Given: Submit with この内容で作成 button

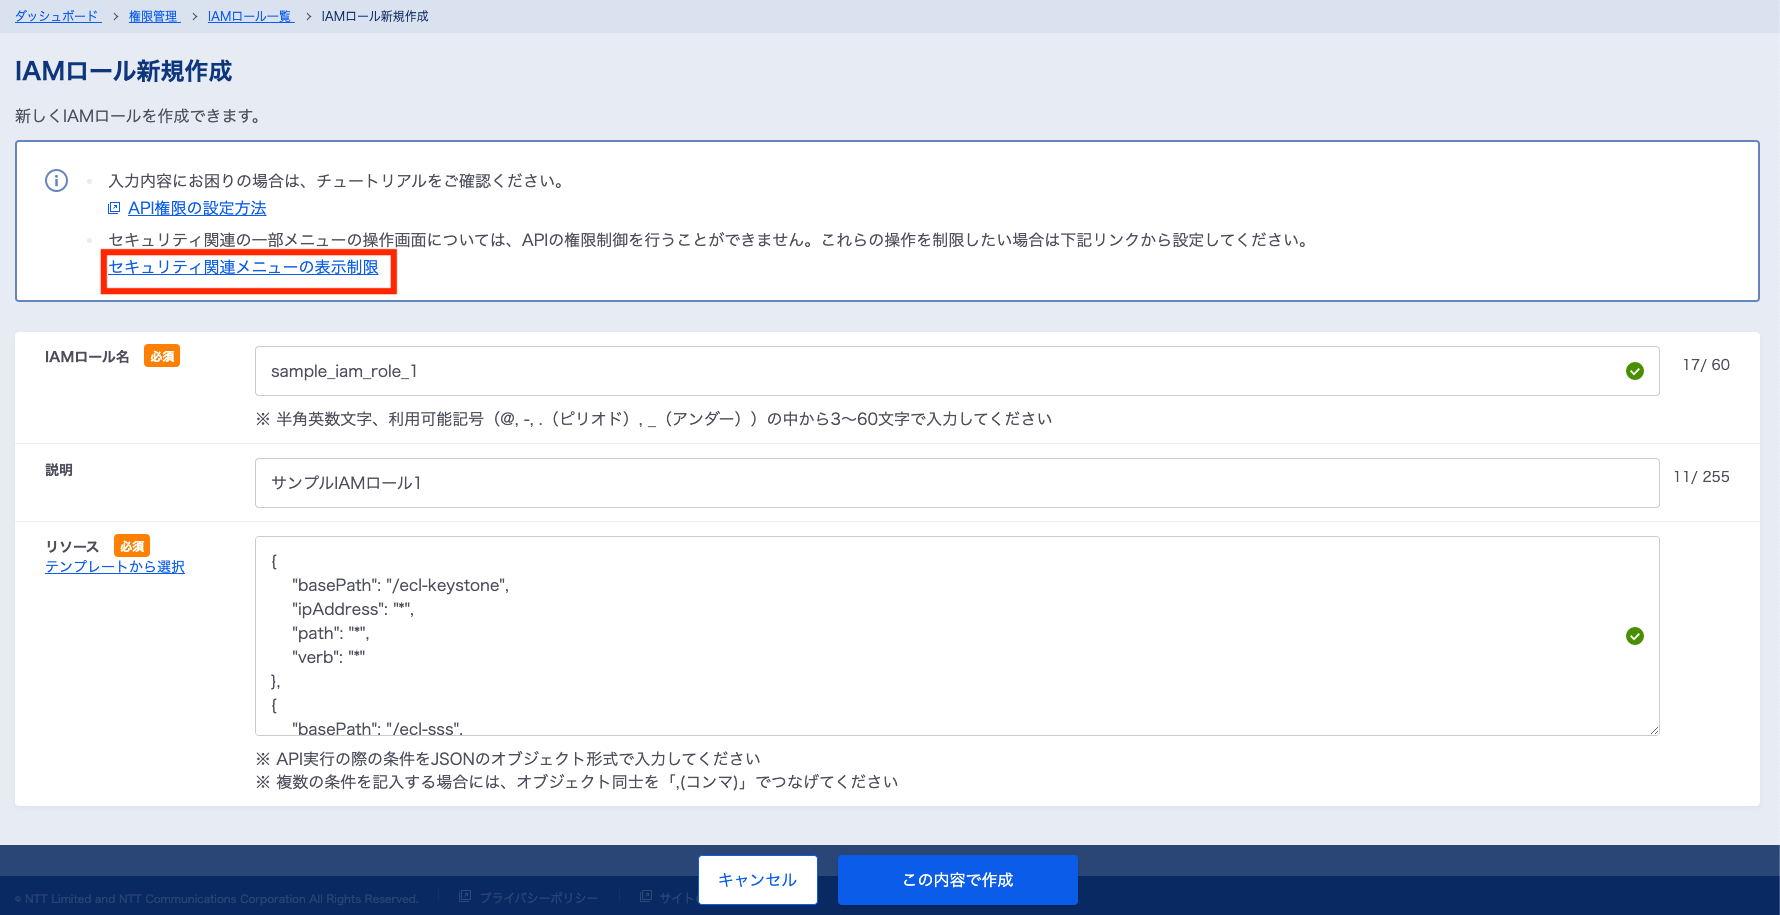Looking at the screenshot, I should click(x=957, y=880).
